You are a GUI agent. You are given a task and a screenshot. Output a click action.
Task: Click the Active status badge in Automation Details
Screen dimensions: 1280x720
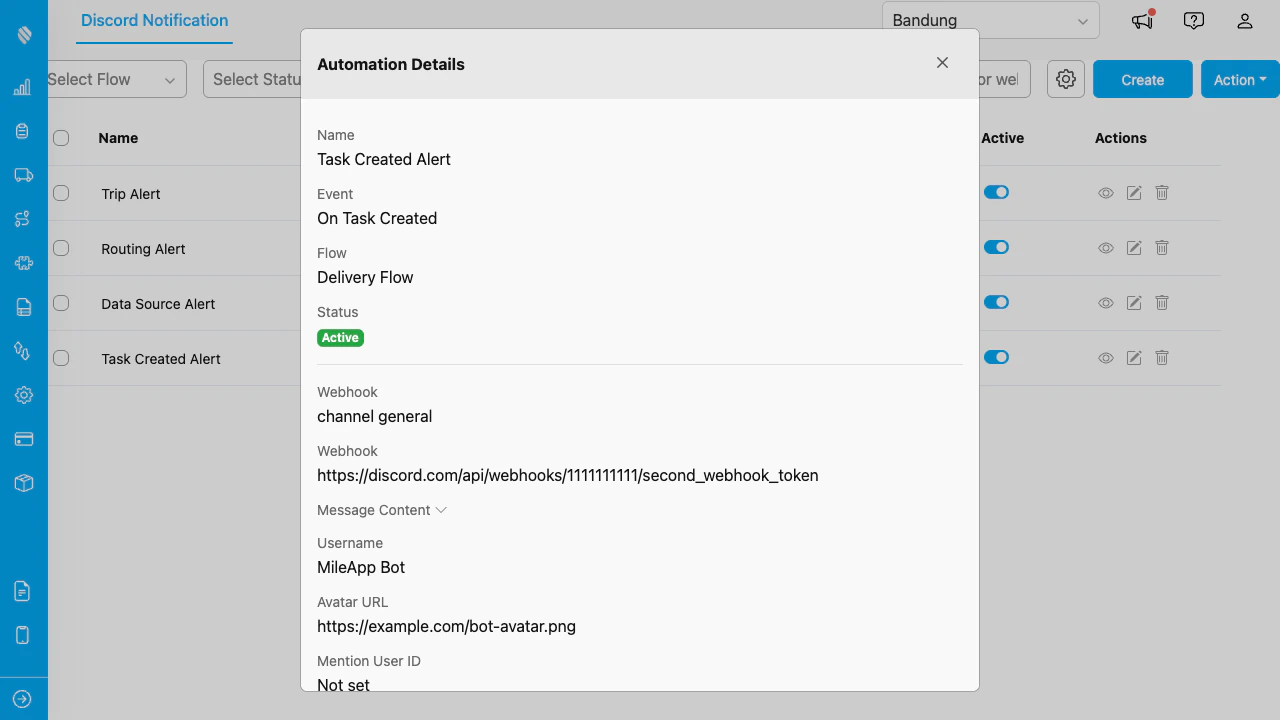(340, 337)
